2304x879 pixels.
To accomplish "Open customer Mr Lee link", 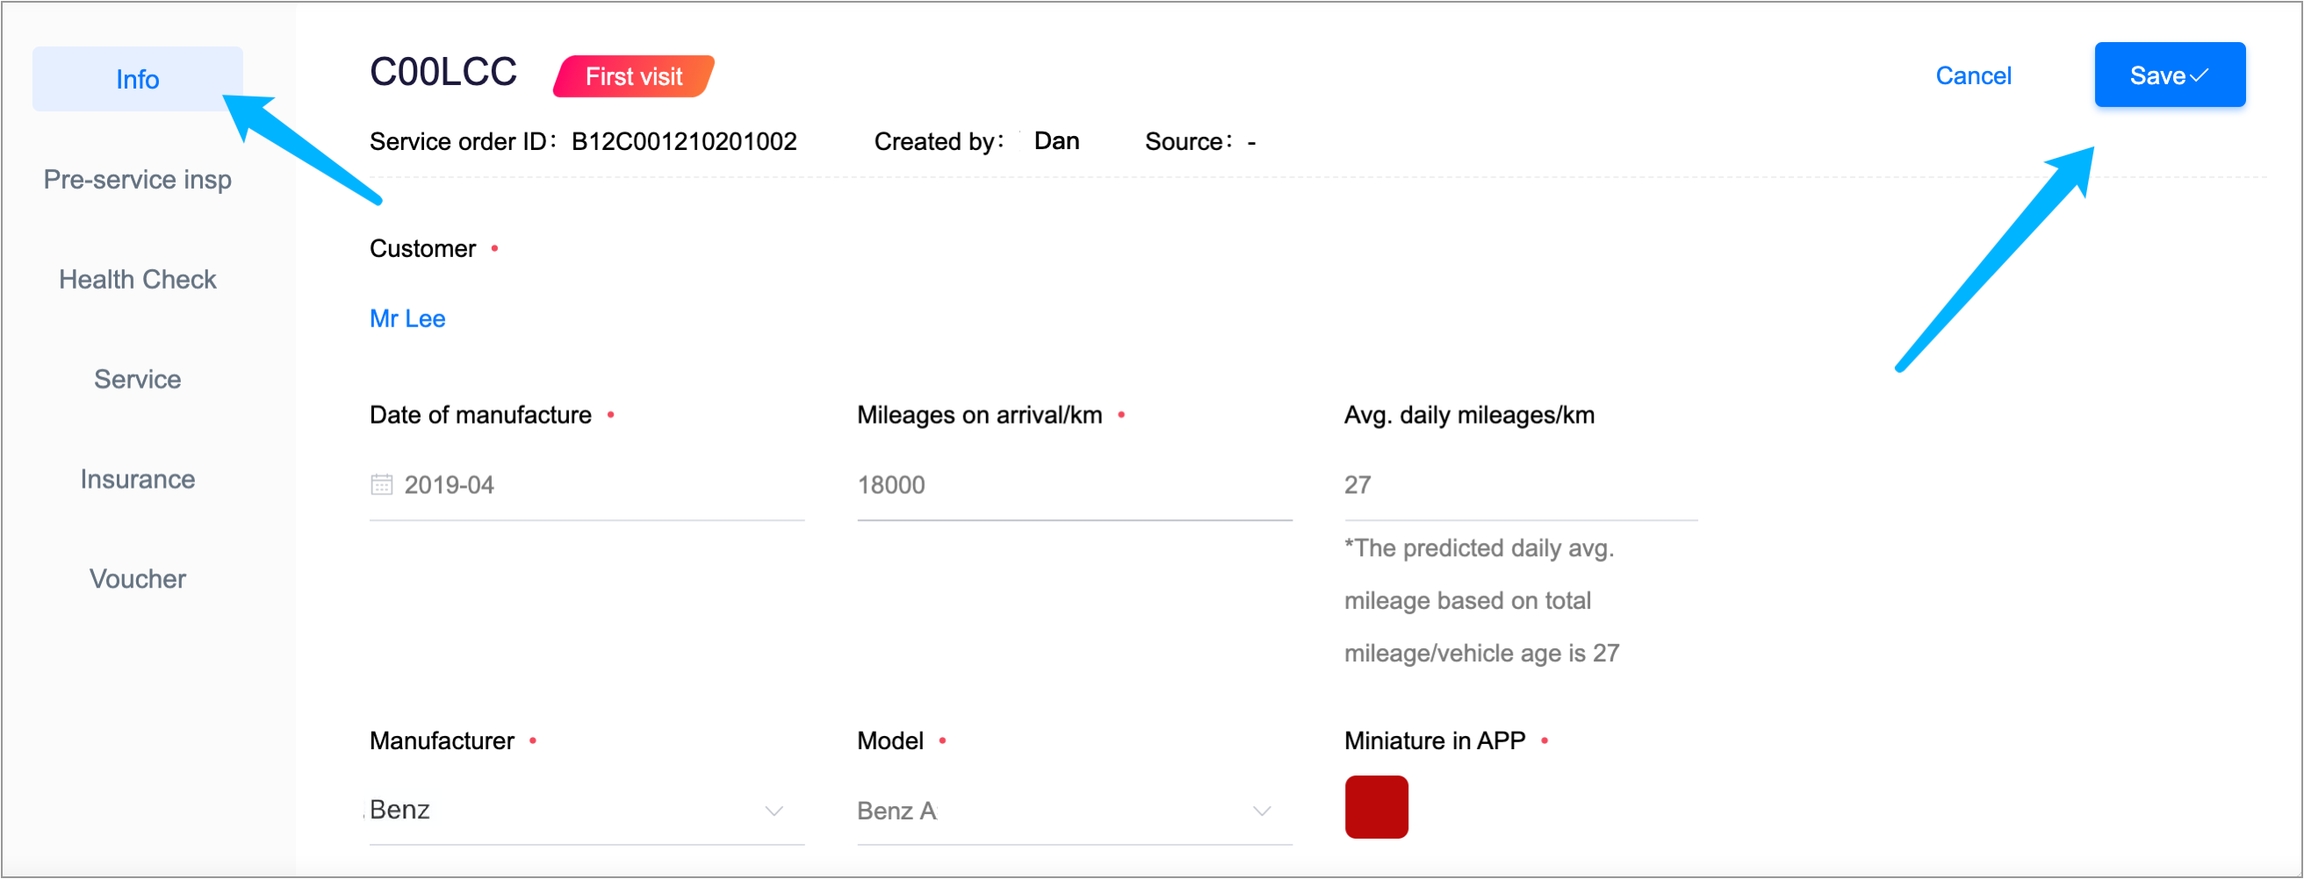I will coord(407,319).
